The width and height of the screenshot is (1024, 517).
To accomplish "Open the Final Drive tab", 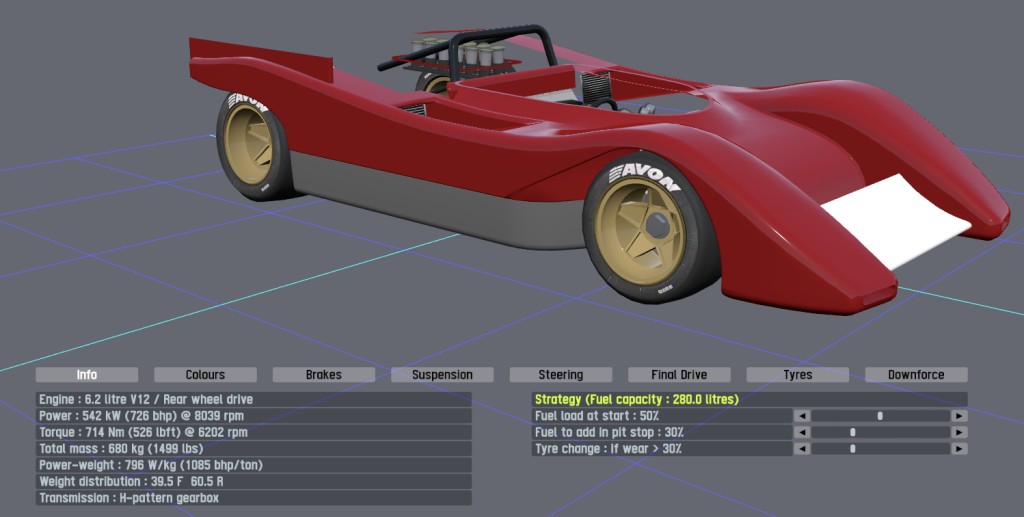I will tap(679, 375).
